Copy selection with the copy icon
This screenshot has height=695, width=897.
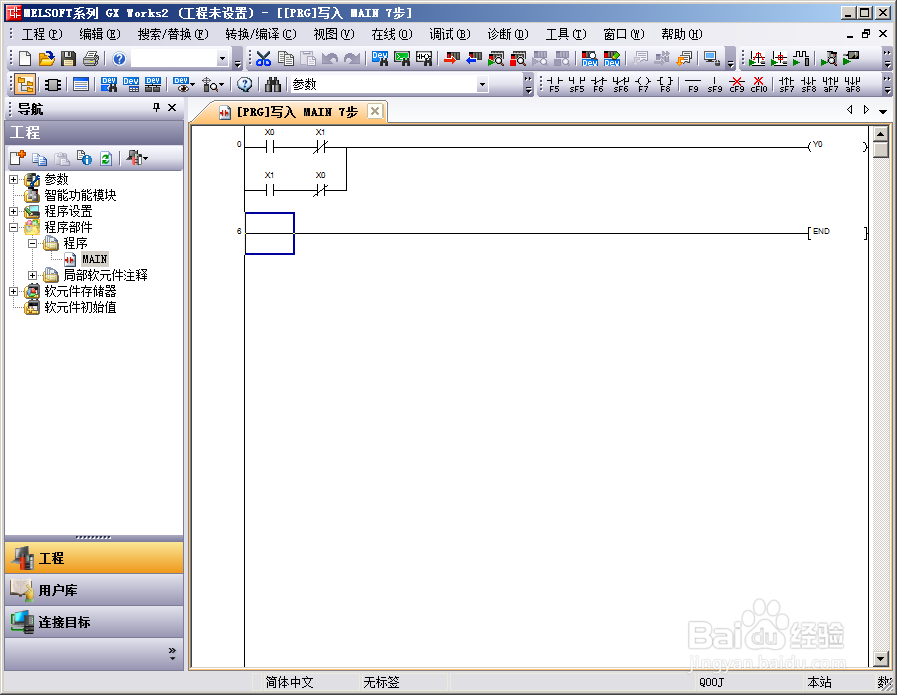pyautogui.click(x=285, y=58)
